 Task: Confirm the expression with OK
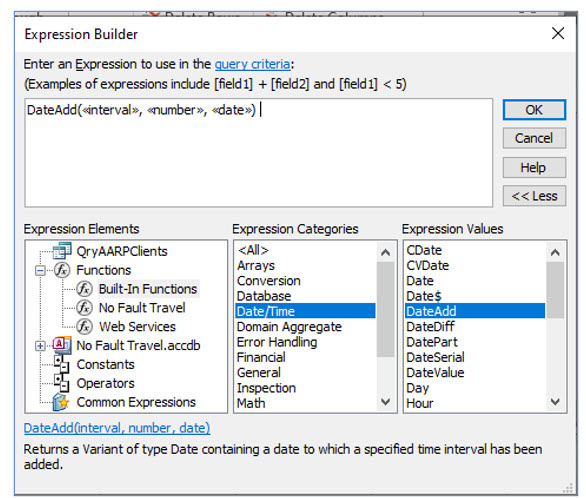[x=534, y=110]
